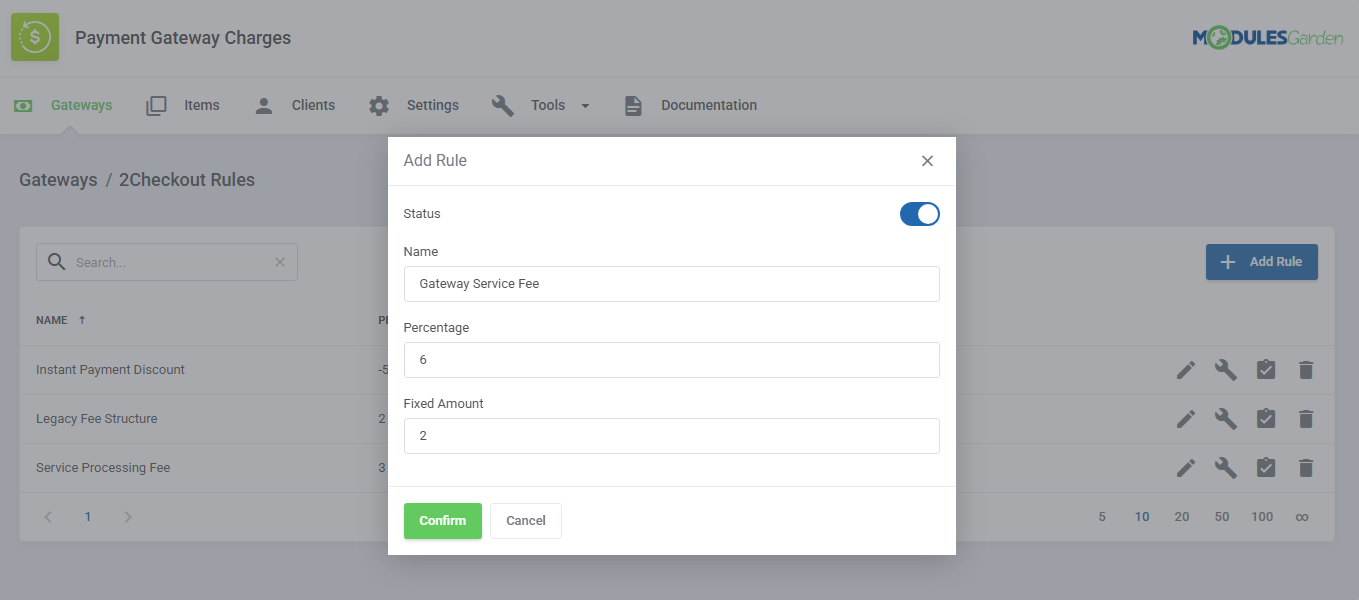Viewport: 1359px width, 600px height.
Task: Delete the Legacy Fee Structure rule
Action: coord(1306,418)
